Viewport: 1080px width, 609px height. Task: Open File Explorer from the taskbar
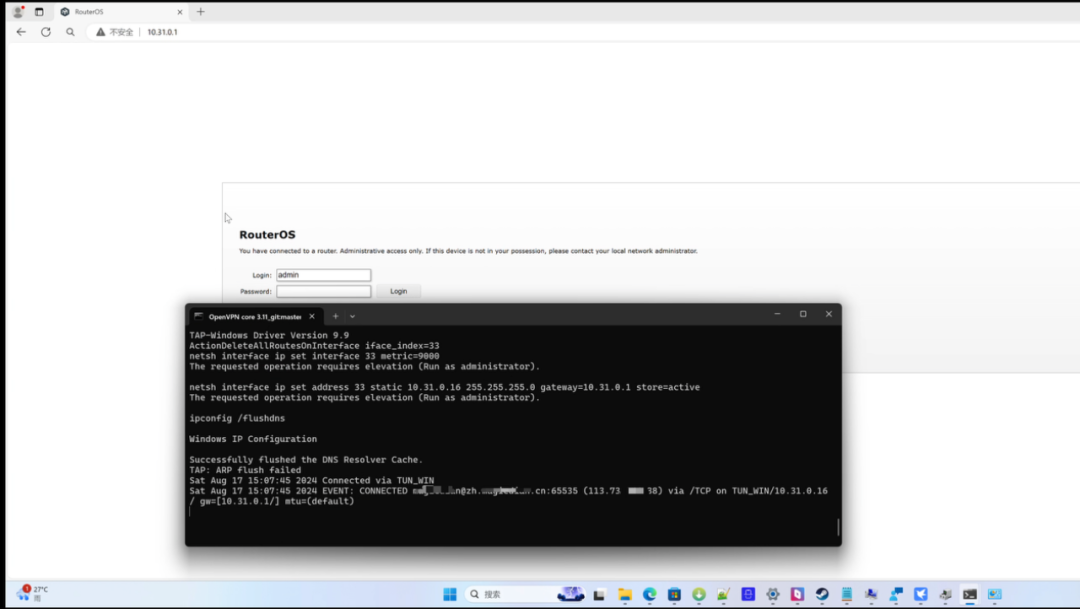[x=623, y=593]
